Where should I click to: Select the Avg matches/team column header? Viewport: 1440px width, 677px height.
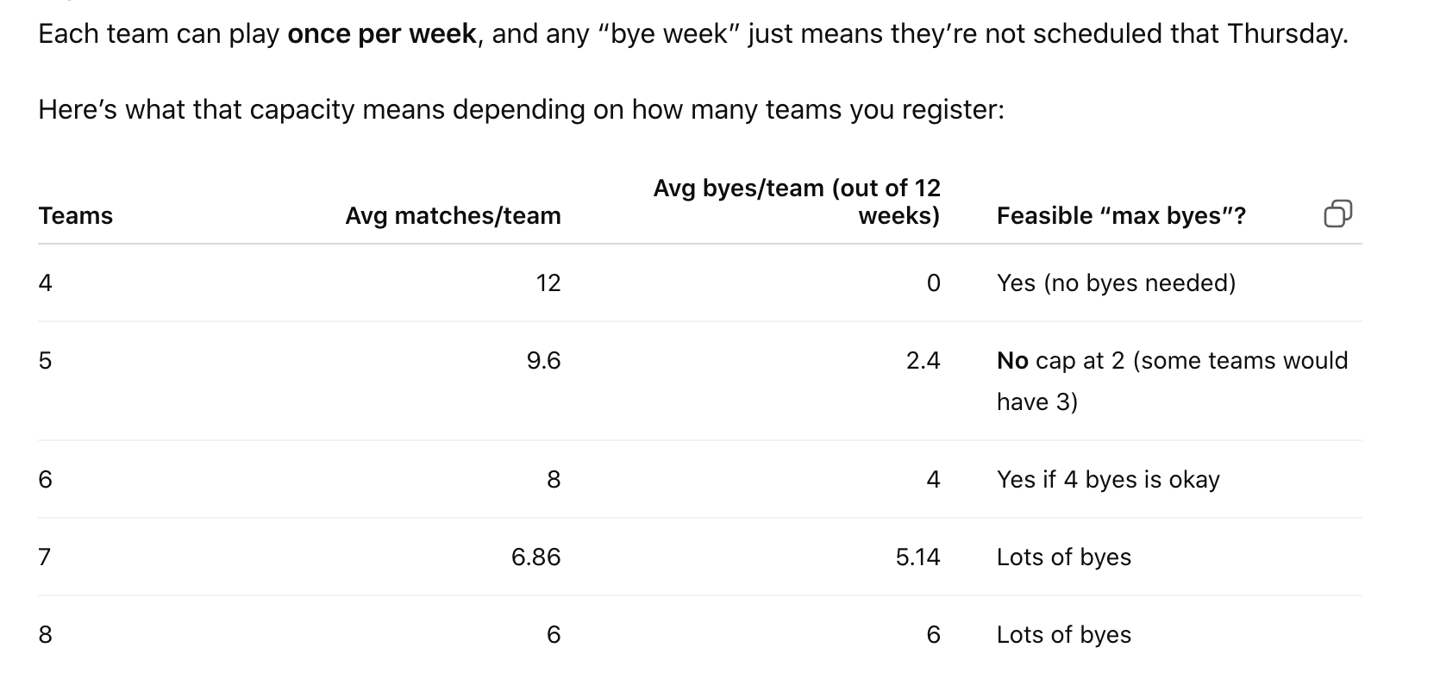pyautogui.click(x=453, y=216)
